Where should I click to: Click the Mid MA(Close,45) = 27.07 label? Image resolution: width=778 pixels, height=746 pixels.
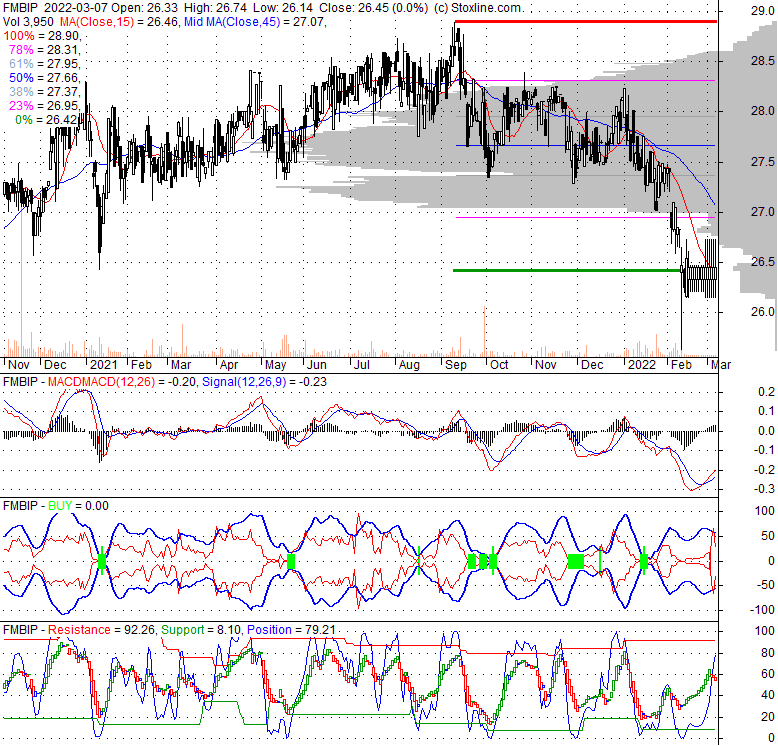point(255,21)
